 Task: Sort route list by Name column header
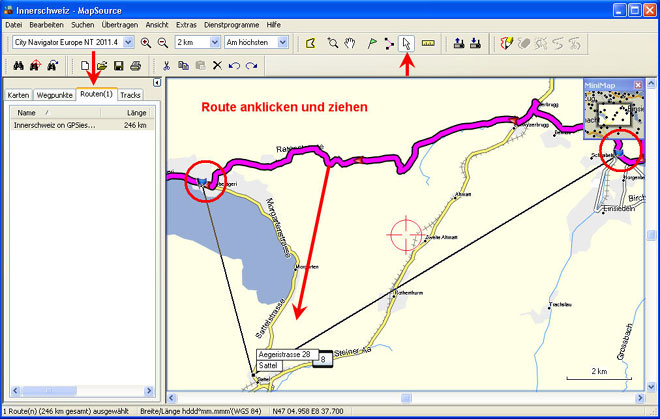56,112
